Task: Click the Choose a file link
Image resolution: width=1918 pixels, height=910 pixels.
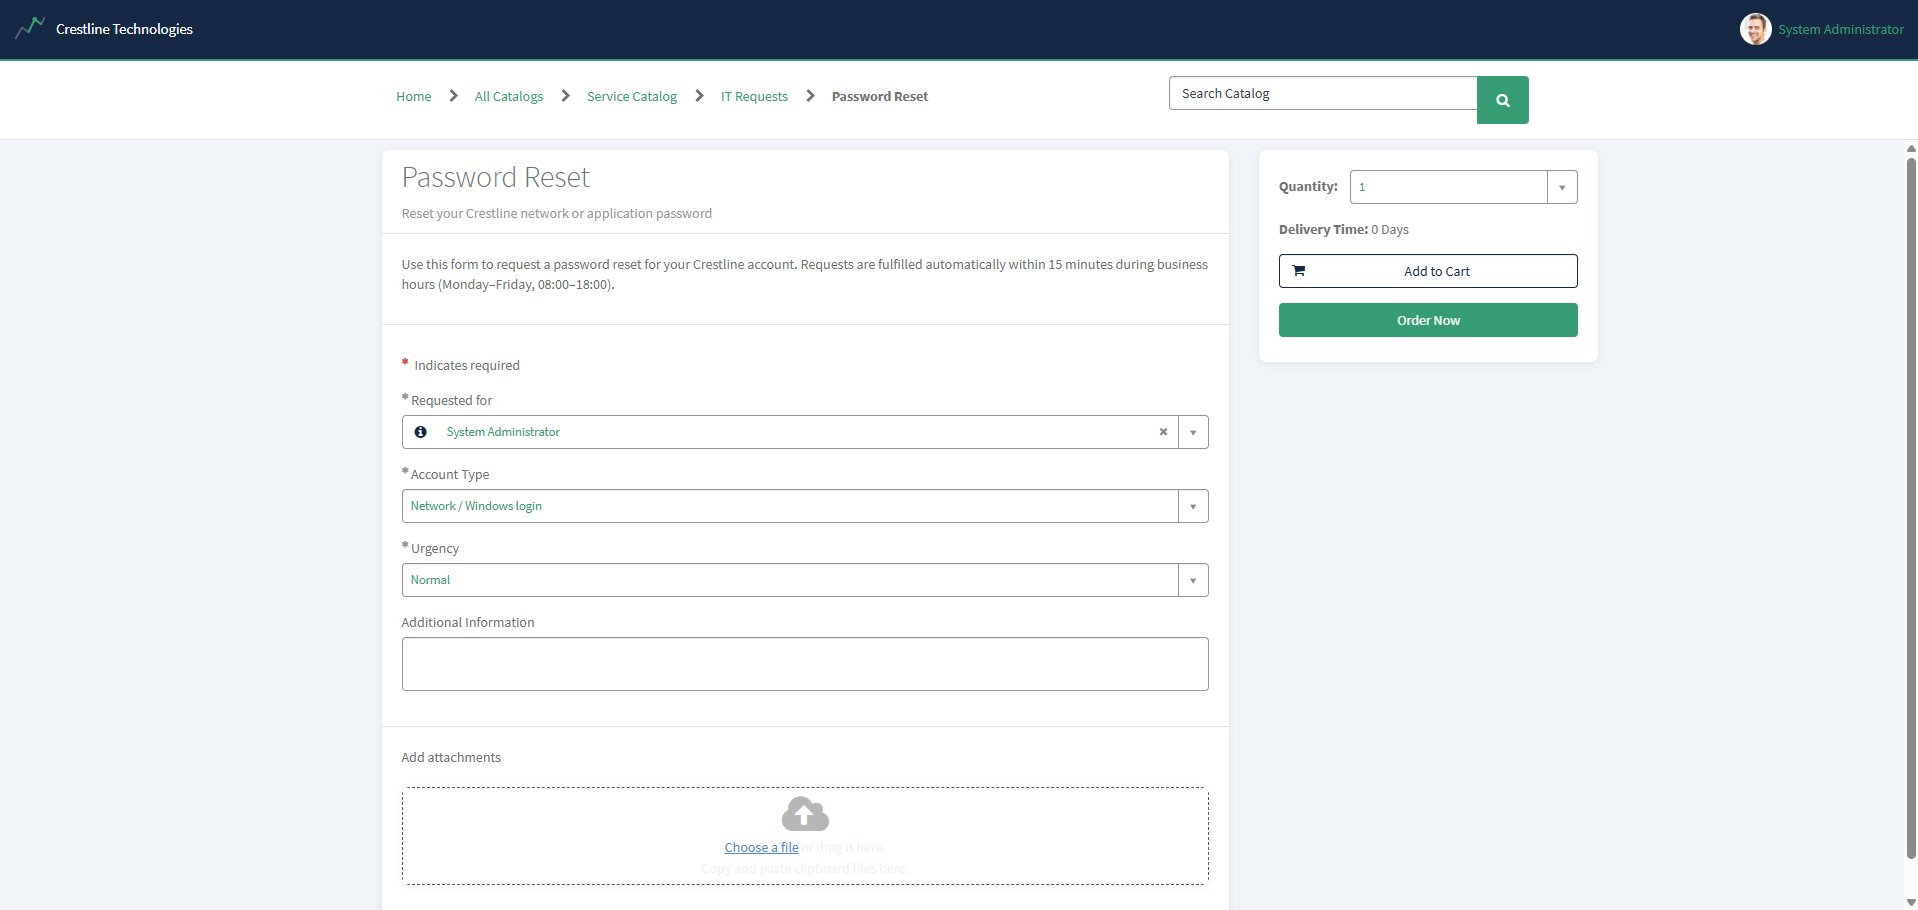Action: tap(761, 847)
